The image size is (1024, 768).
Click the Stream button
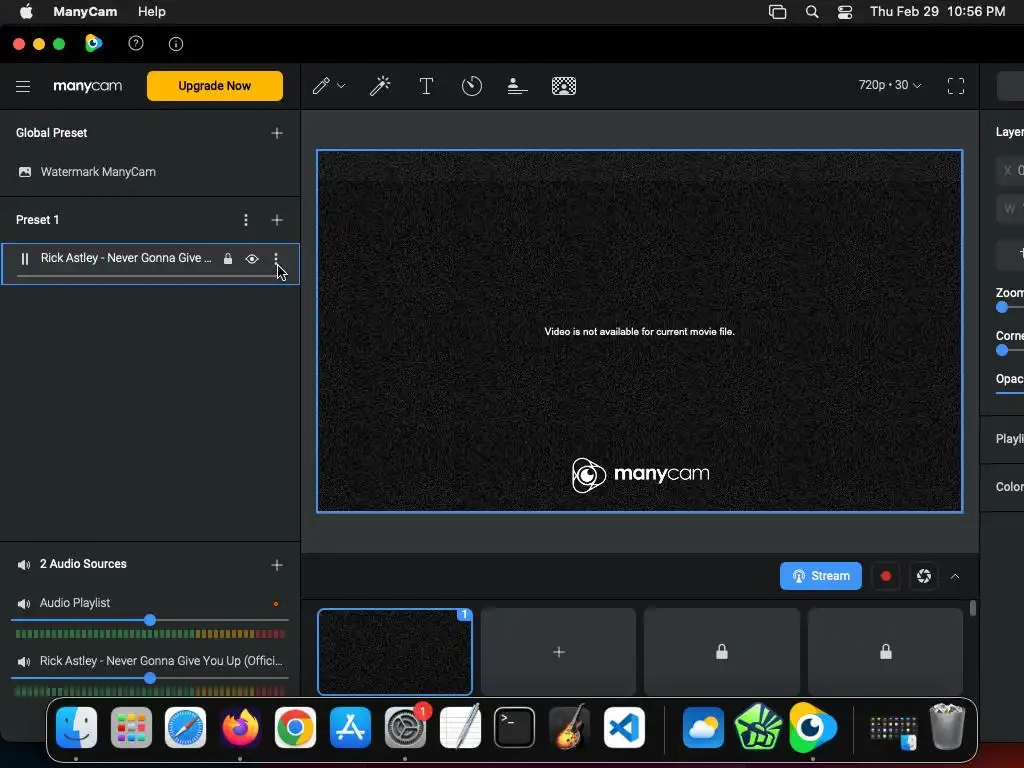coord(821,576)
